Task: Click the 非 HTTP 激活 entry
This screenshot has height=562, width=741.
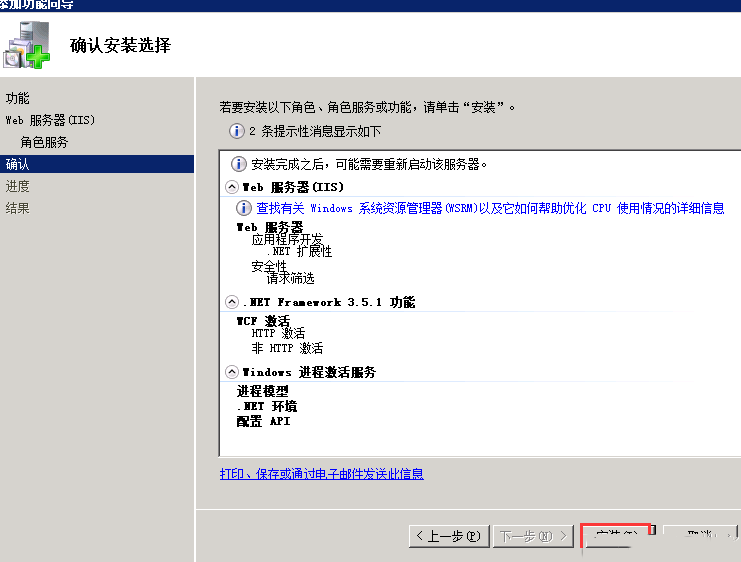Action: 287,348
